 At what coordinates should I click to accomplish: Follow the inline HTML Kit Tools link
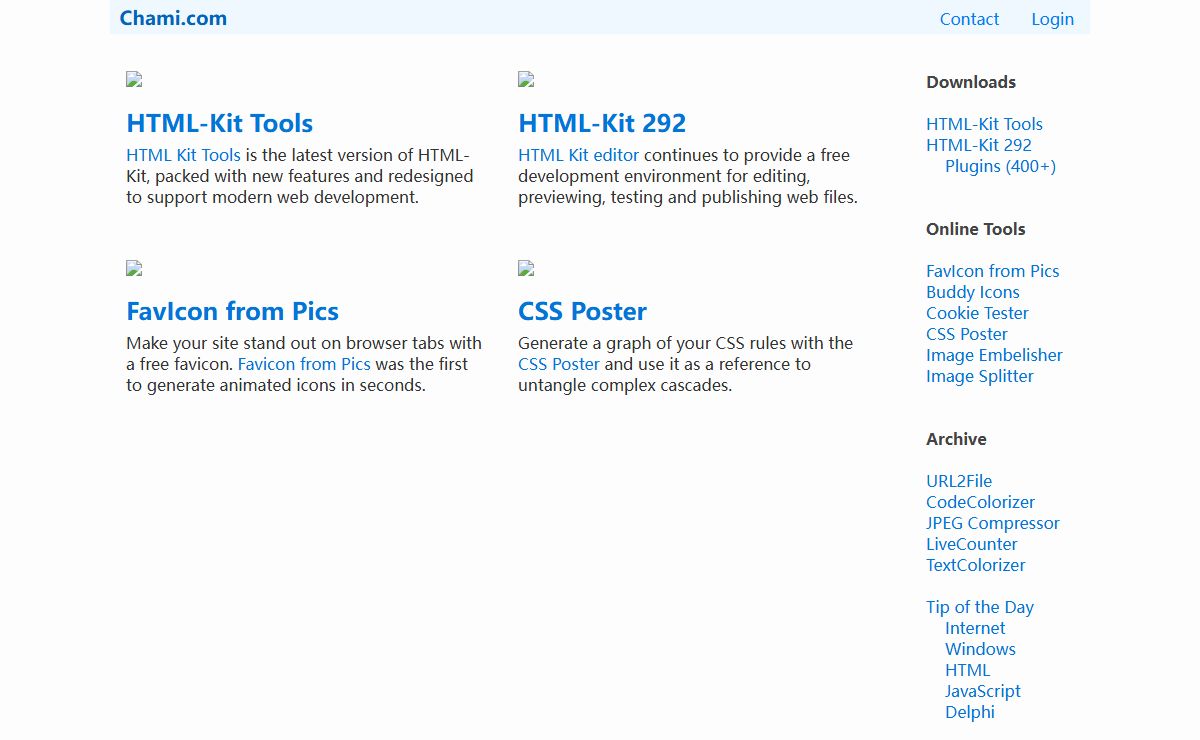pos(183,155)
